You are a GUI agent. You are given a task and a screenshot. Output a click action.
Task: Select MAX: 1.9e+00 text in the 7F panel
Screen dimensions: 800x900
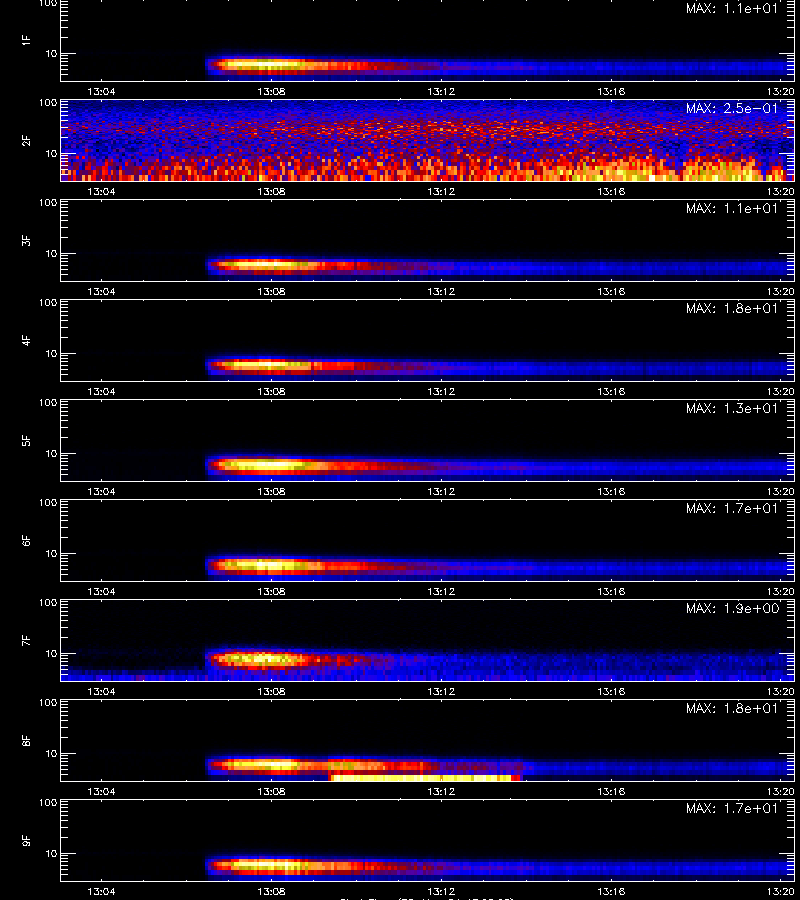(732, 608)
